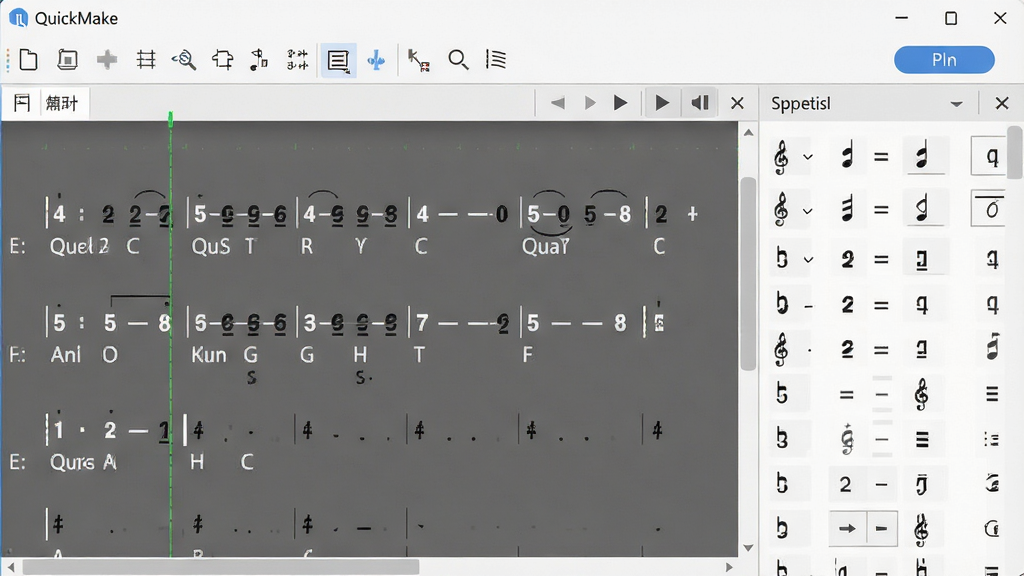This screenshot has height=576, width=1024.
Task: Select lyric 'Qura A' in third staff
Action: click(83, 462)
